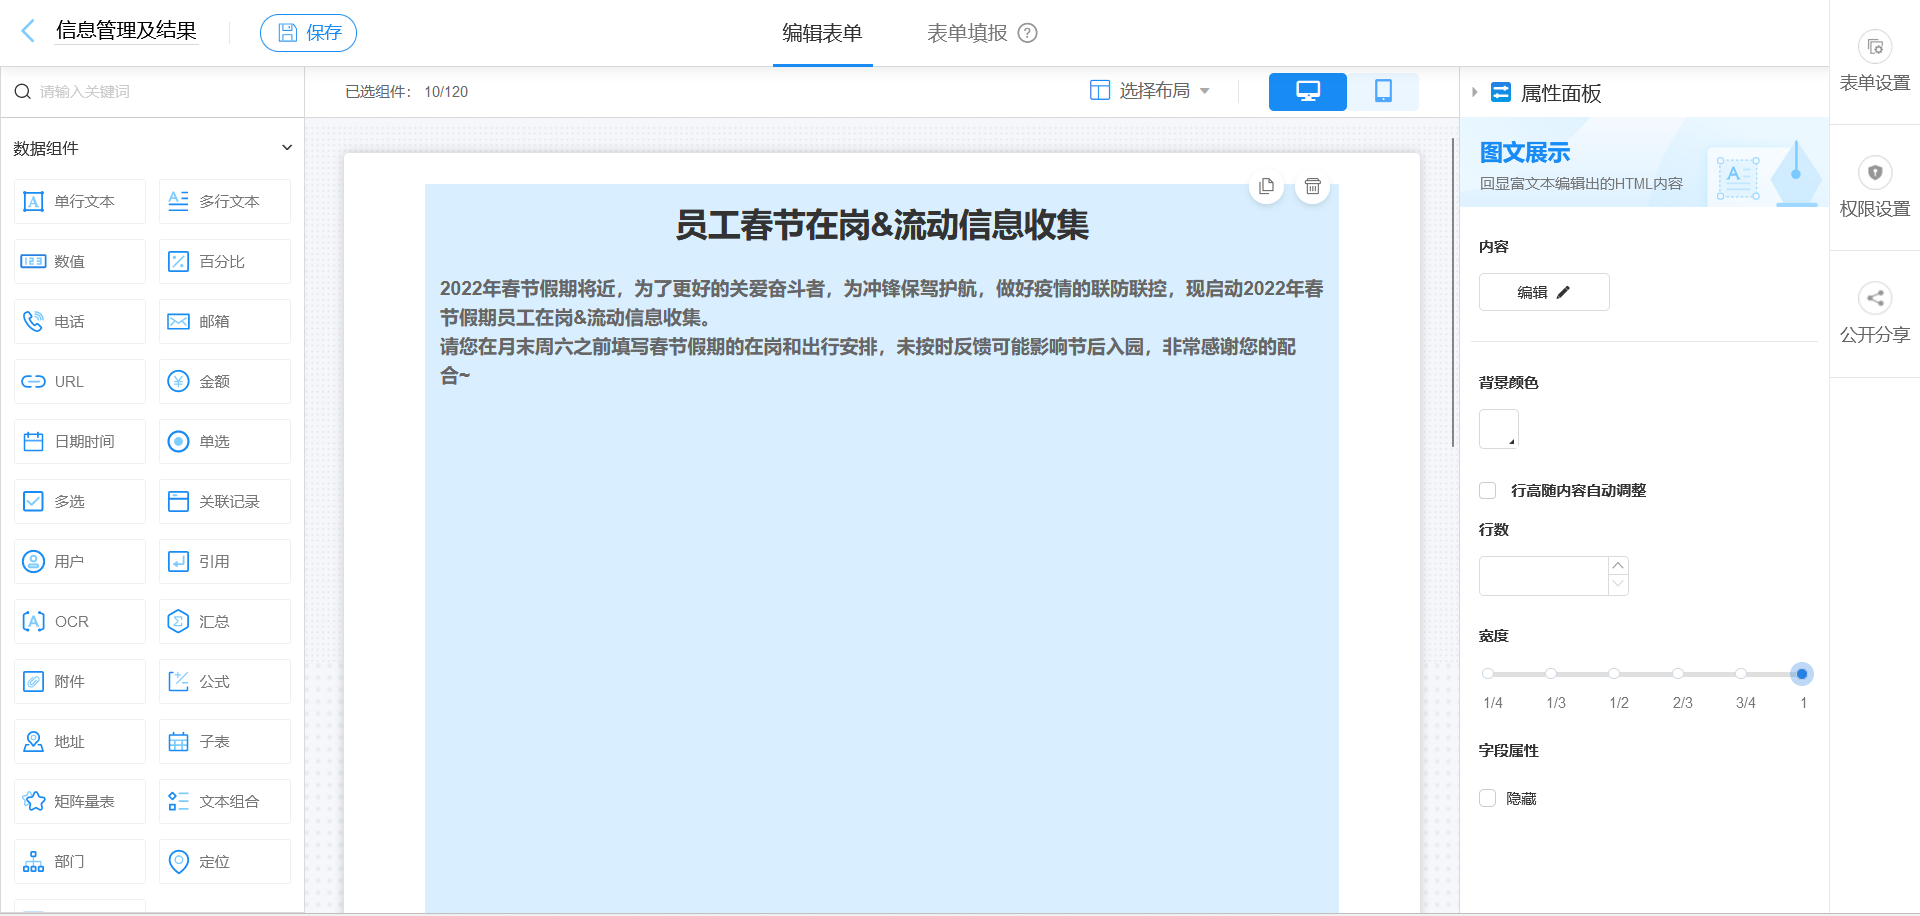
Task: Open 表单设置 form settings
Action: tap(1874, 60)
